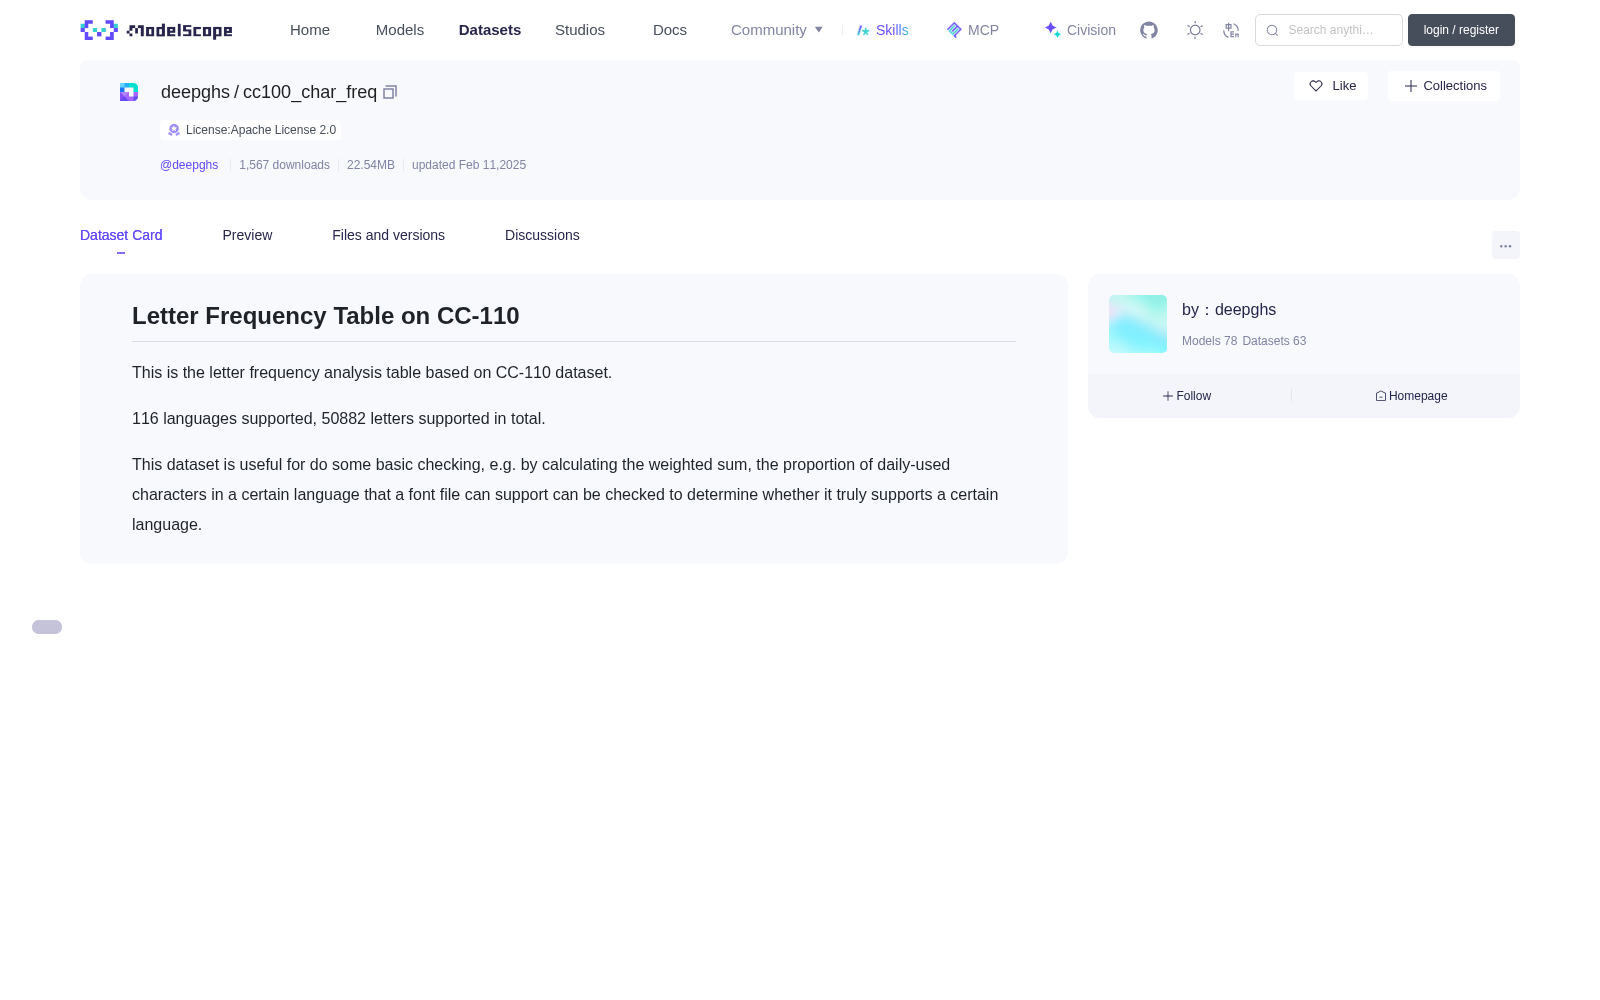
Task: Add dataset to Collections
Action: pos(1444,86)
